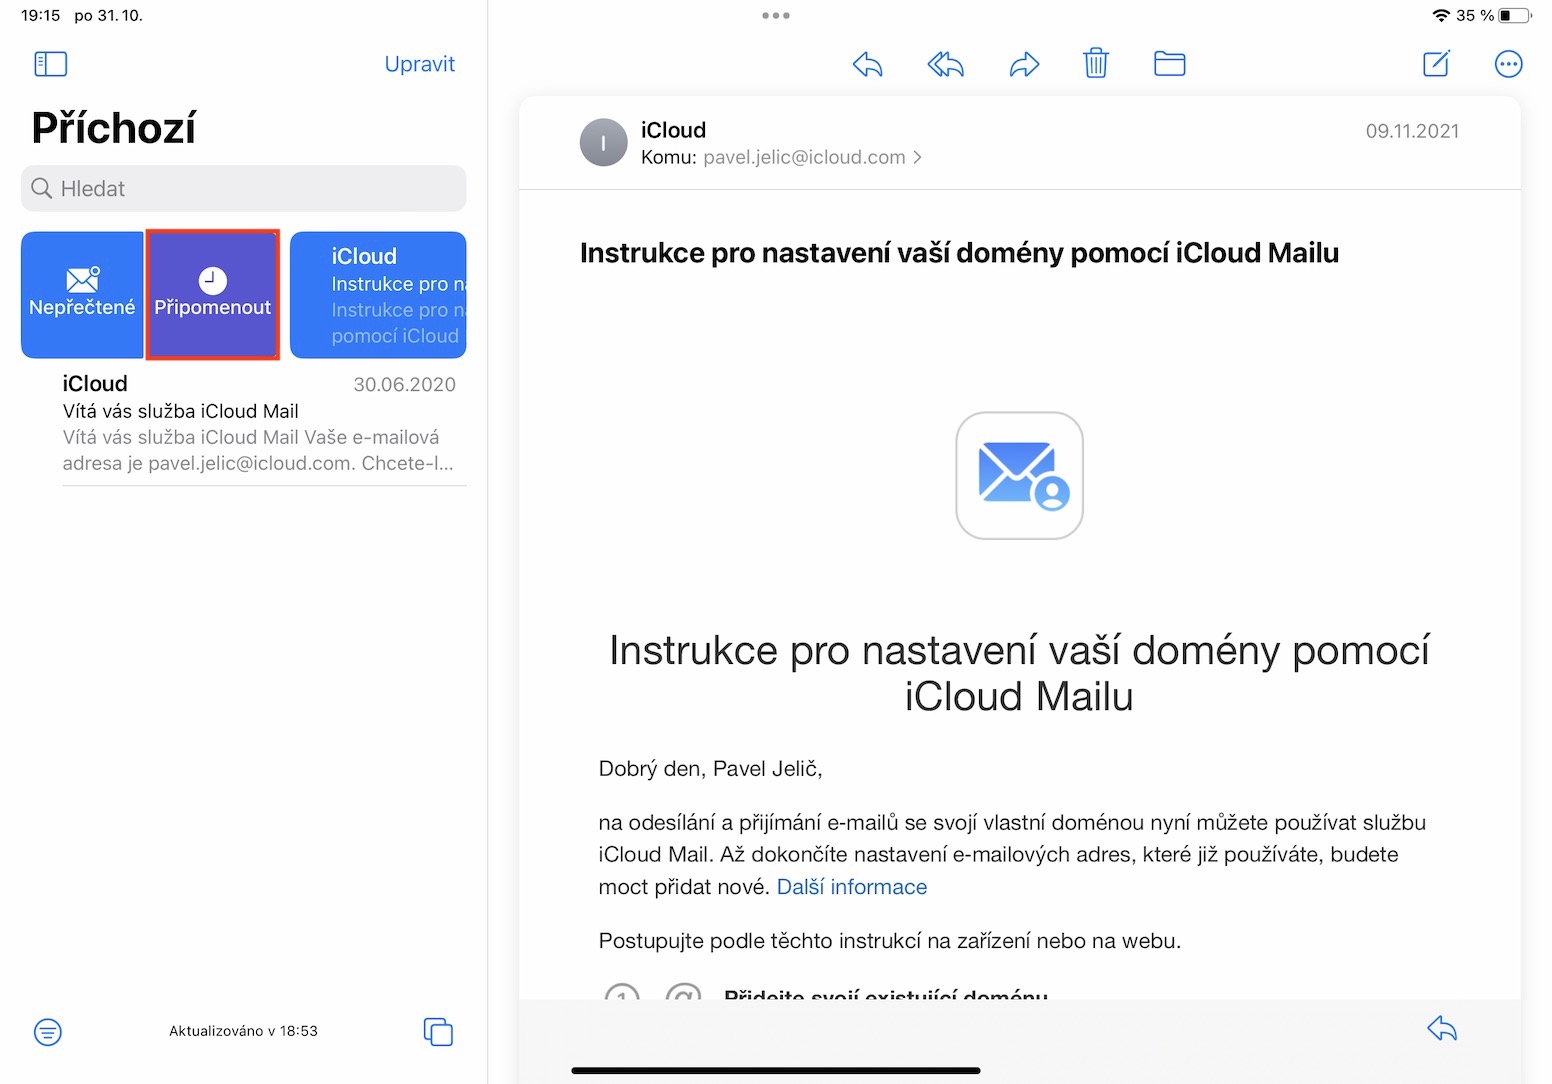The image size is (1552, 1084).
Task: Tap the battery status indicator
Action: coord(1514,15)
